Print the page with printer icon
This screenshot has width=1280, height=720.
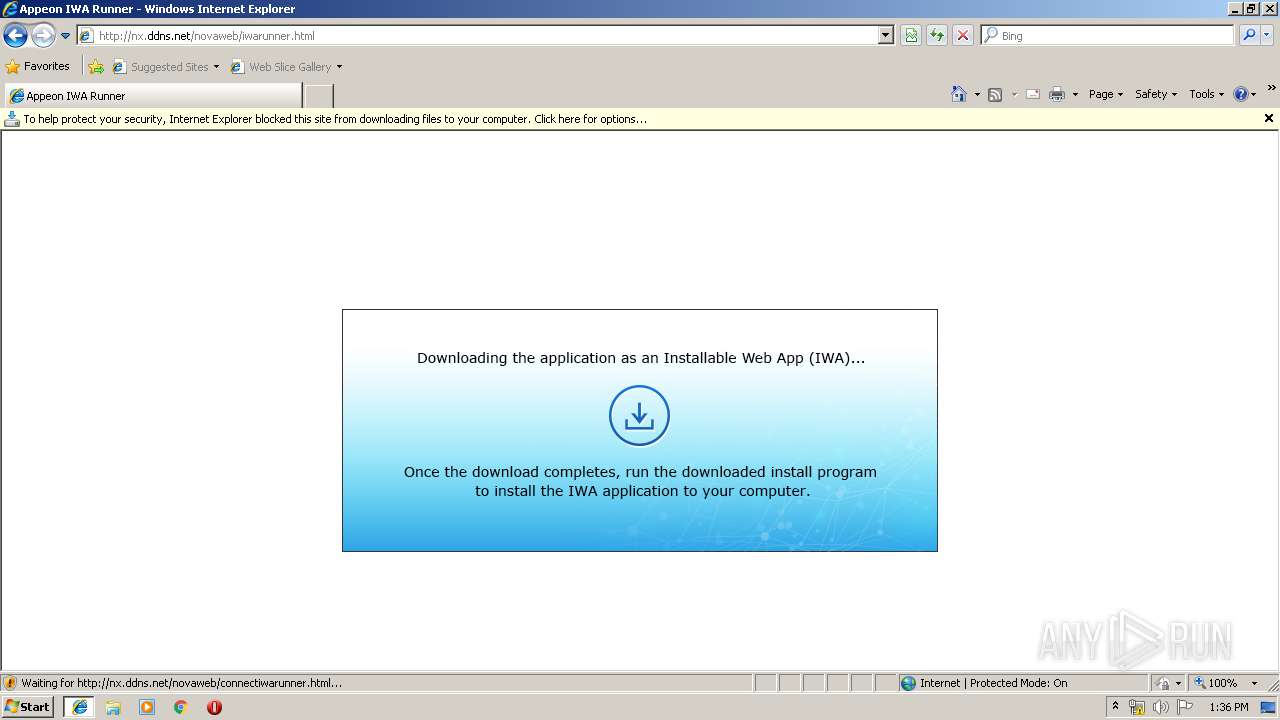coord(1057,94)
